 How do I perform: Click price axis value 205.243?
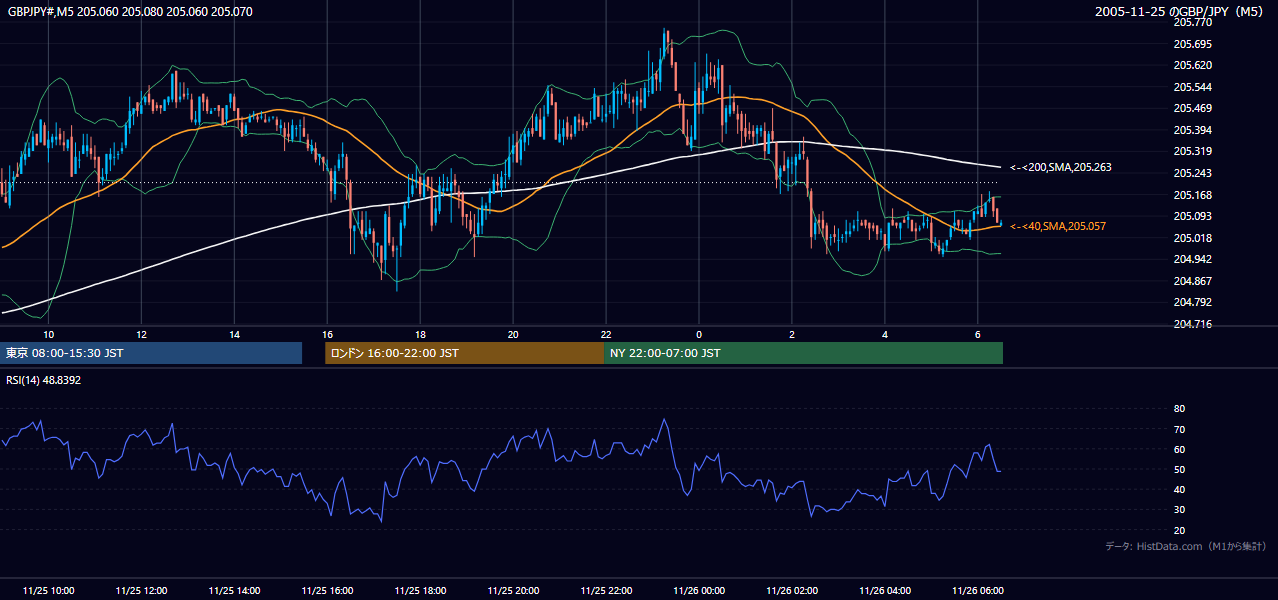[1192, 173]
